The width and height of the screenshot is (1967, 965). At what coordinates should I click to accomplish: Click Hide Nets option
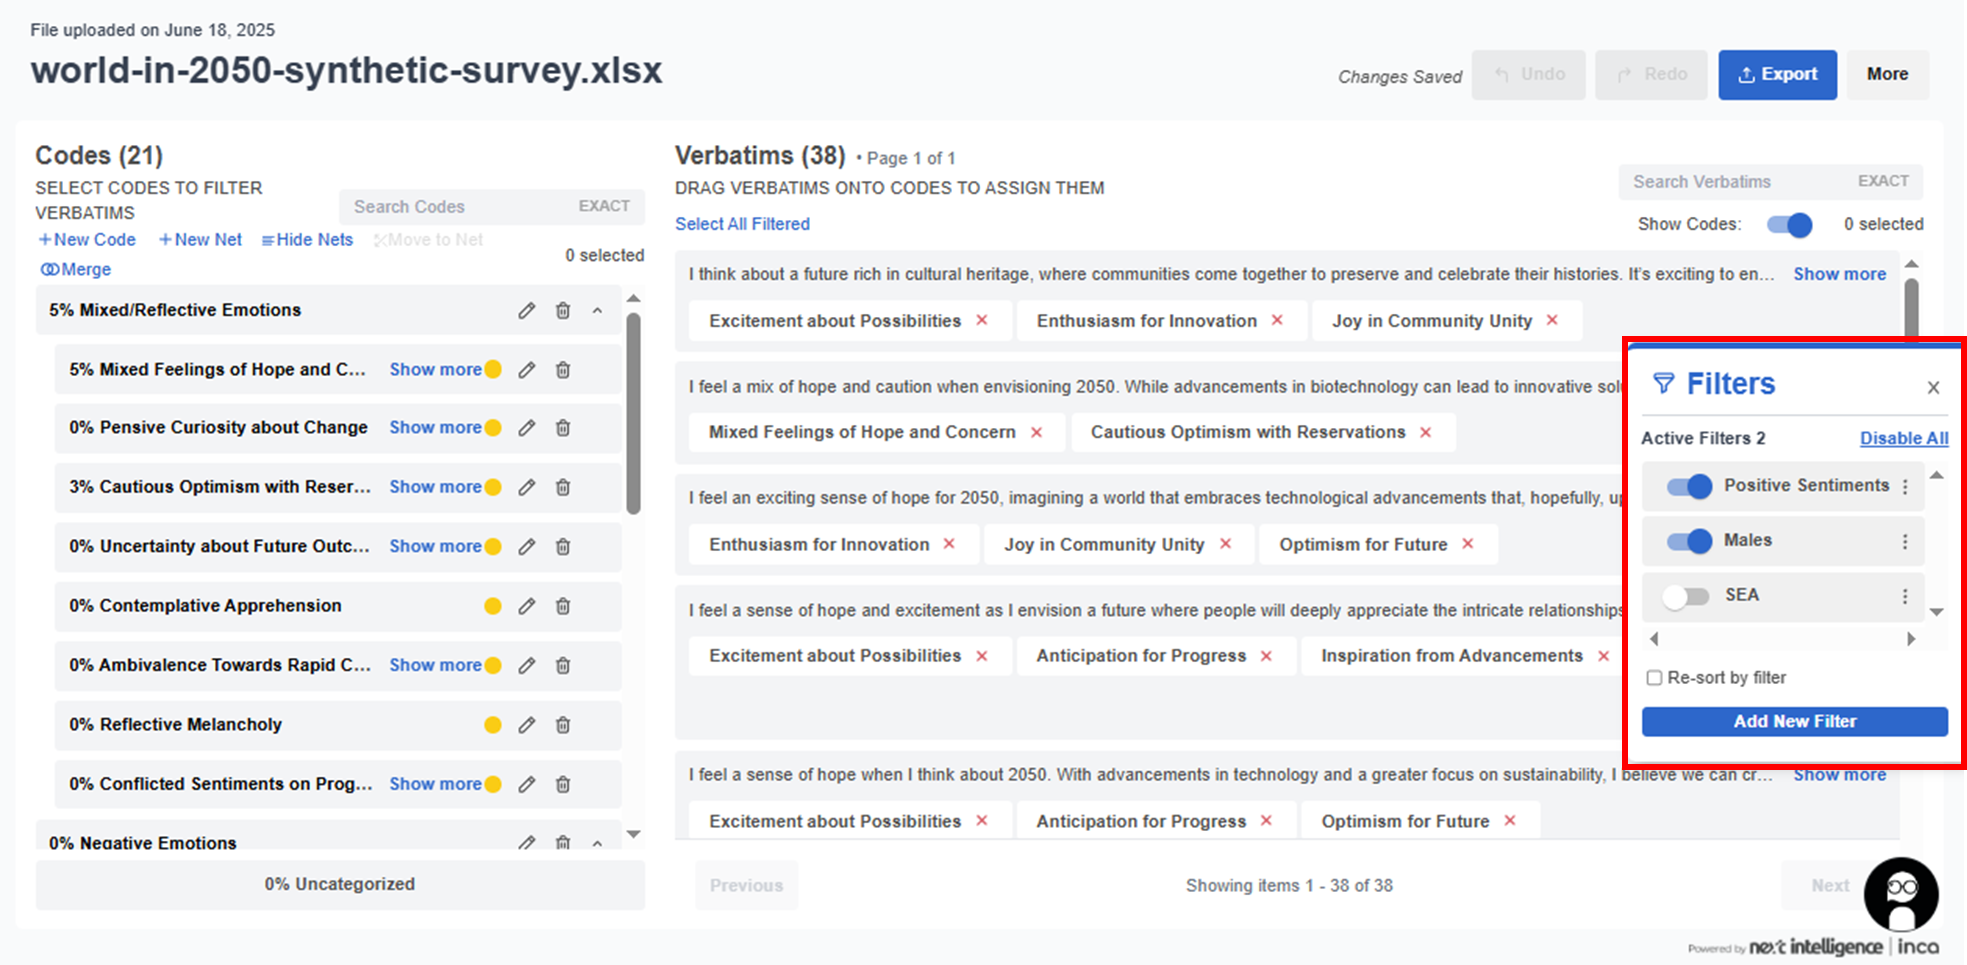[307, 240]
